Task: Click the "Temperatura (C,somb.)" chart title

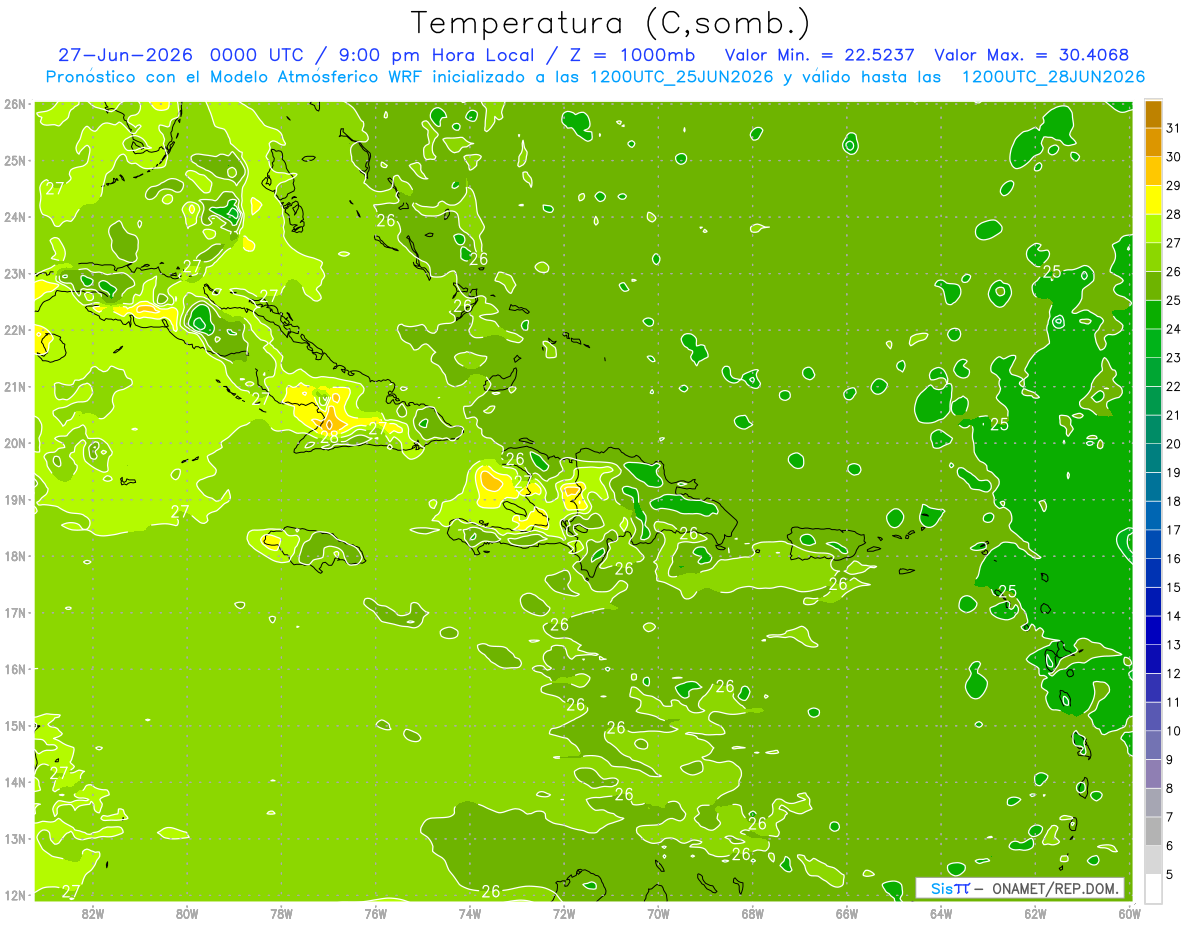Action: point(611,24)
